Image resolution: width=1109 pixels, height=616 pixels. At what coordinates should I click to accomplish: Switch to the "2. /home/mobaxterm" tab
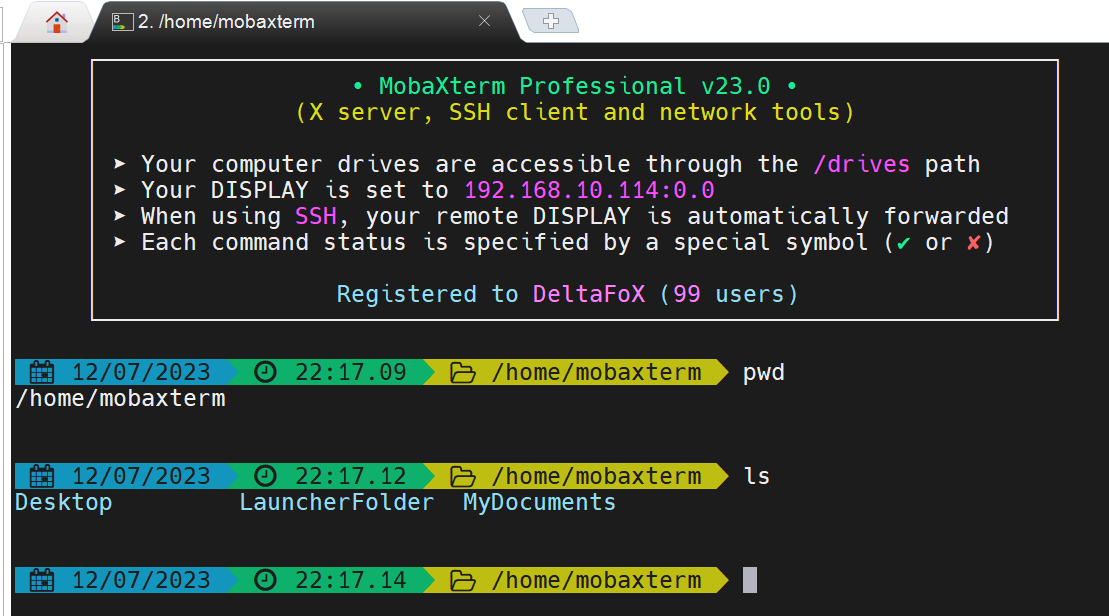pyautogui.click(x=225, y=21)
